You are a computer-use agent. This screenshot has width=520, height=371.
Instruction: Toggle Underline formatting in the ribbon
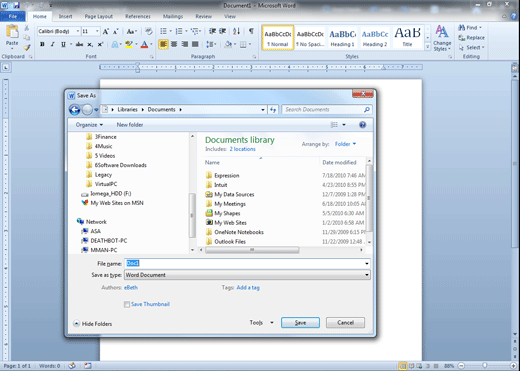click(63, 44)
